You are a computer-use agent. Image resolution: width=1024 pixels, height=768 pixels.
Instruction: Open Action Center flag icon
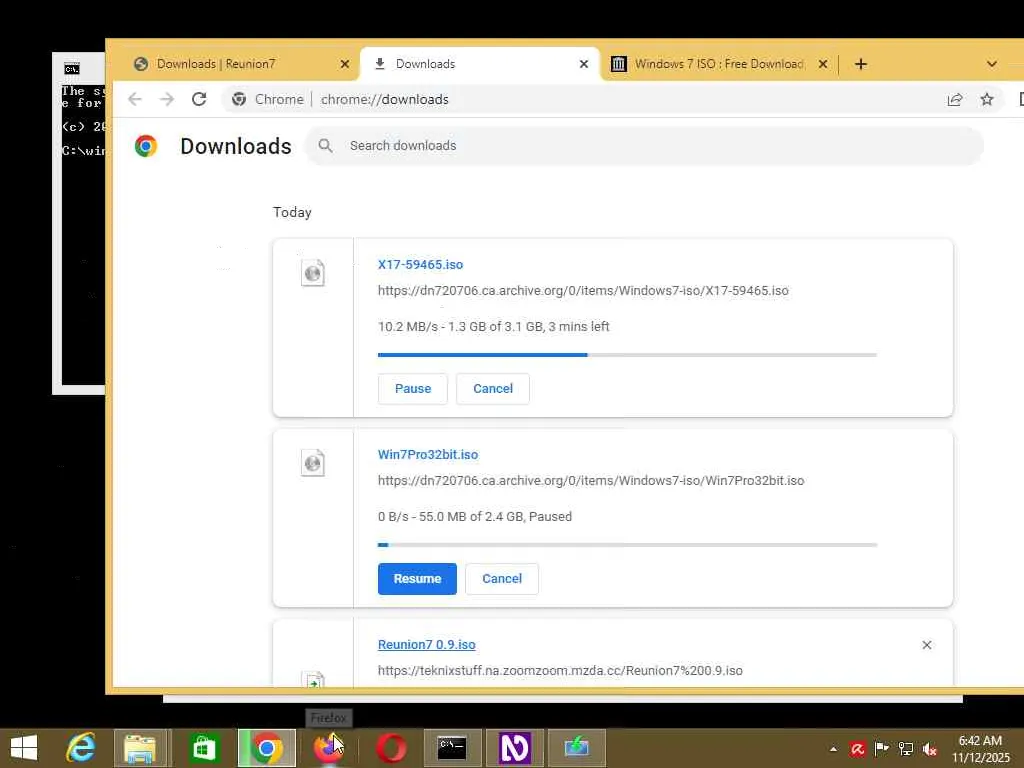click(x=881, y=749)
